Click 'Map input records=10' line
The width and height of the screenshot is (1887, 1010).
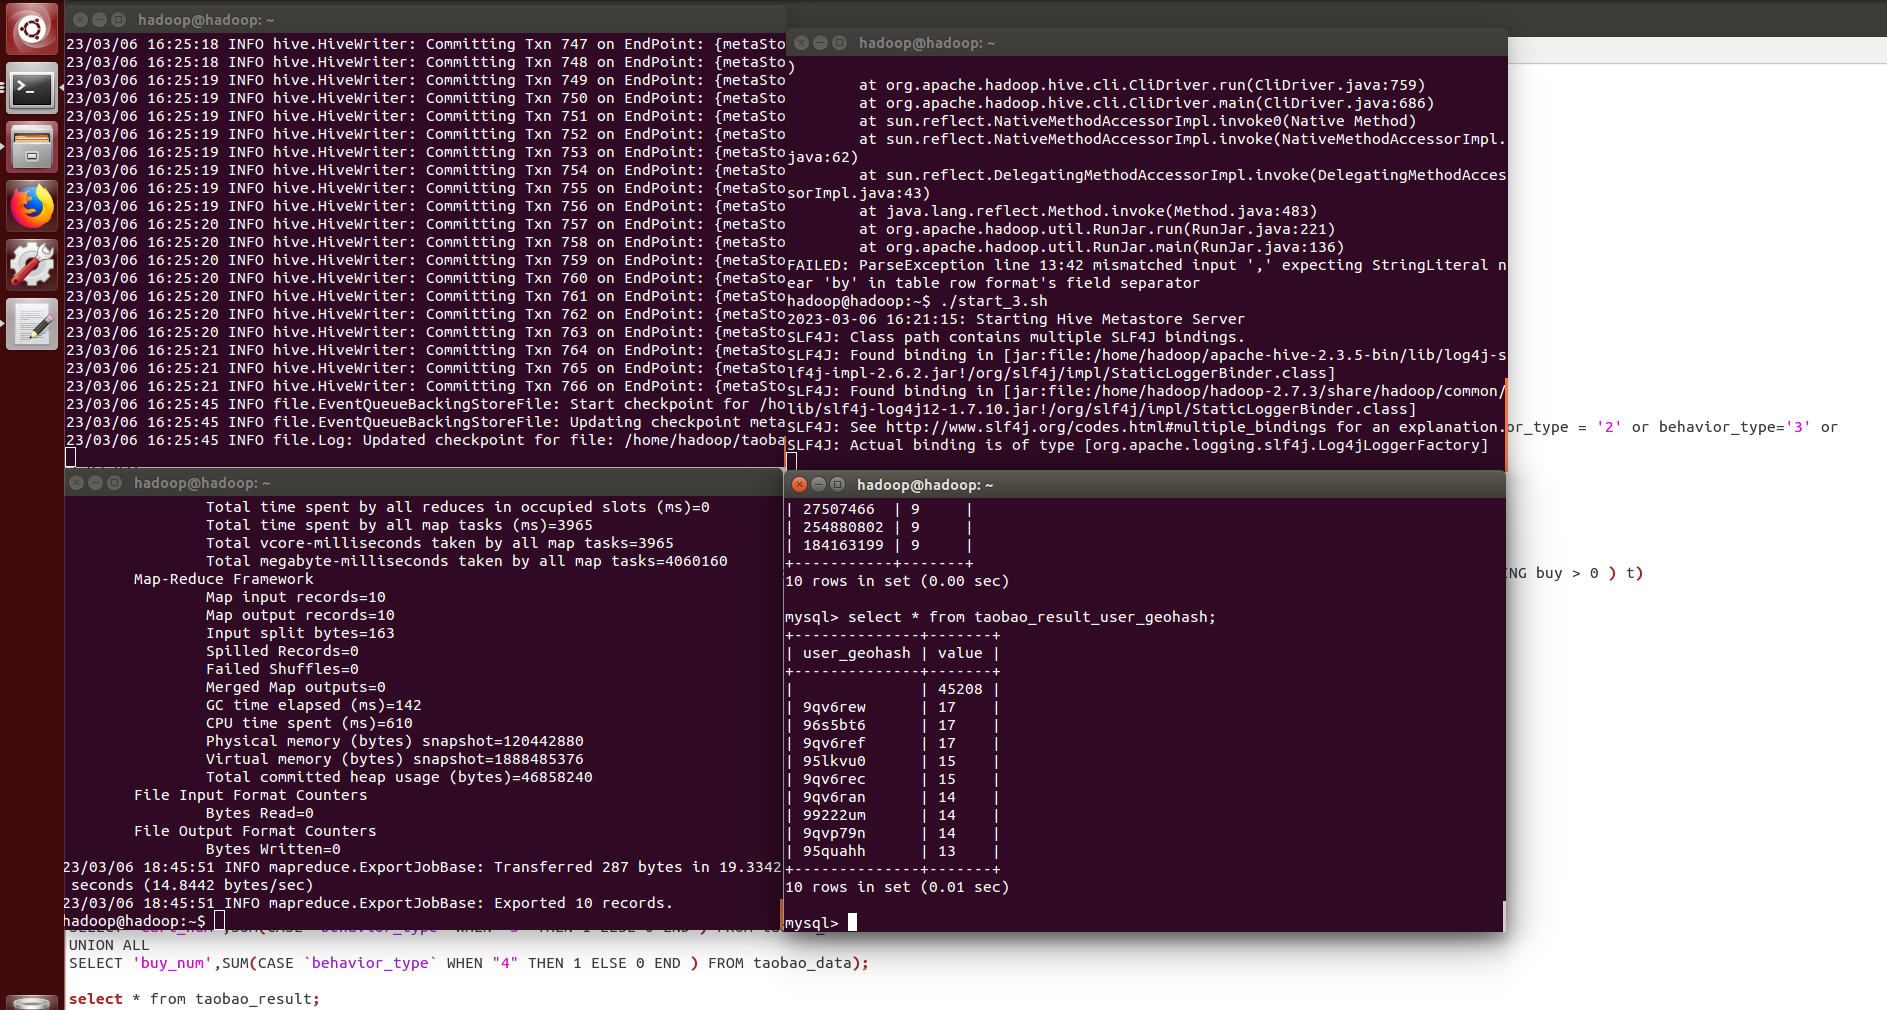coord(295,597)
